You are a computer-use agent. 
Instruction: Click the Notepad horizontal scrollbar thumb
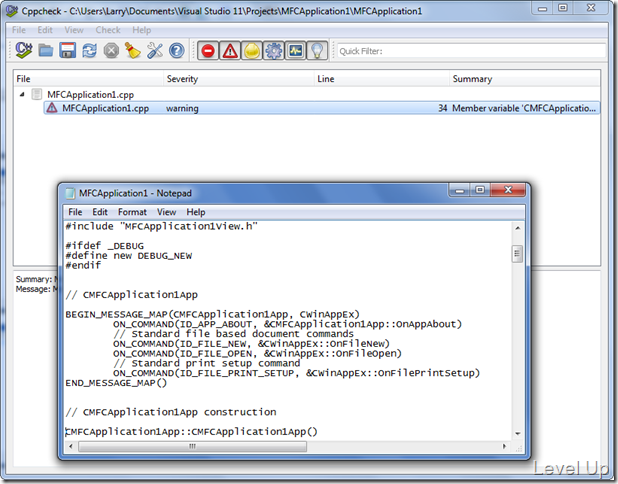tap(192, 447)
